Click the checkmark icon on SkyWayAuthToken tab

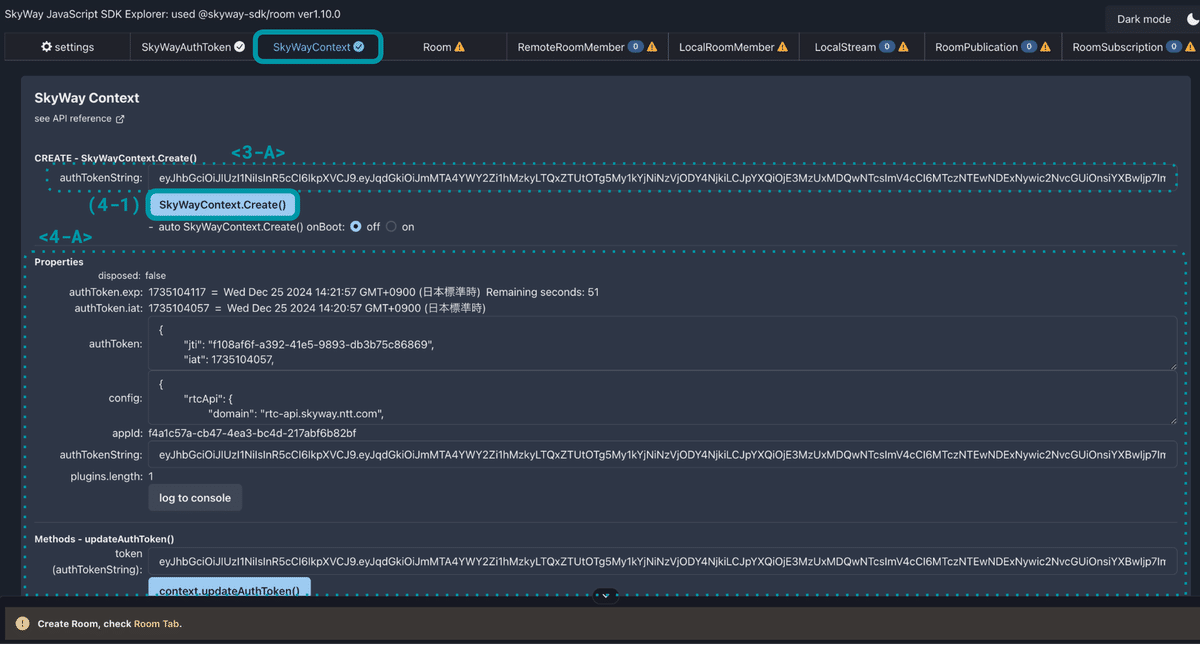point(238,46)
